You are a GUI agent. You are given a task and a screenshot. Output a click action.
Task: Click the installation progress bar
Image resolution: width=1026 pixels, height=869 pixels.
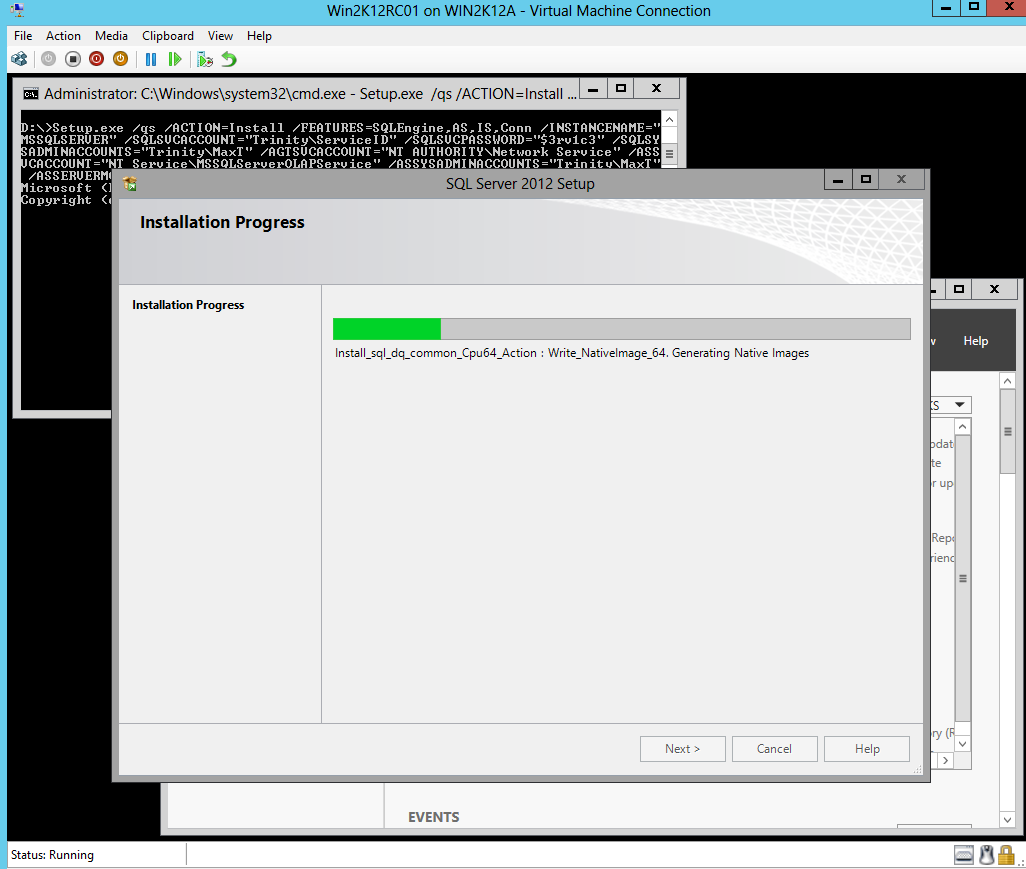pos(622,328)
